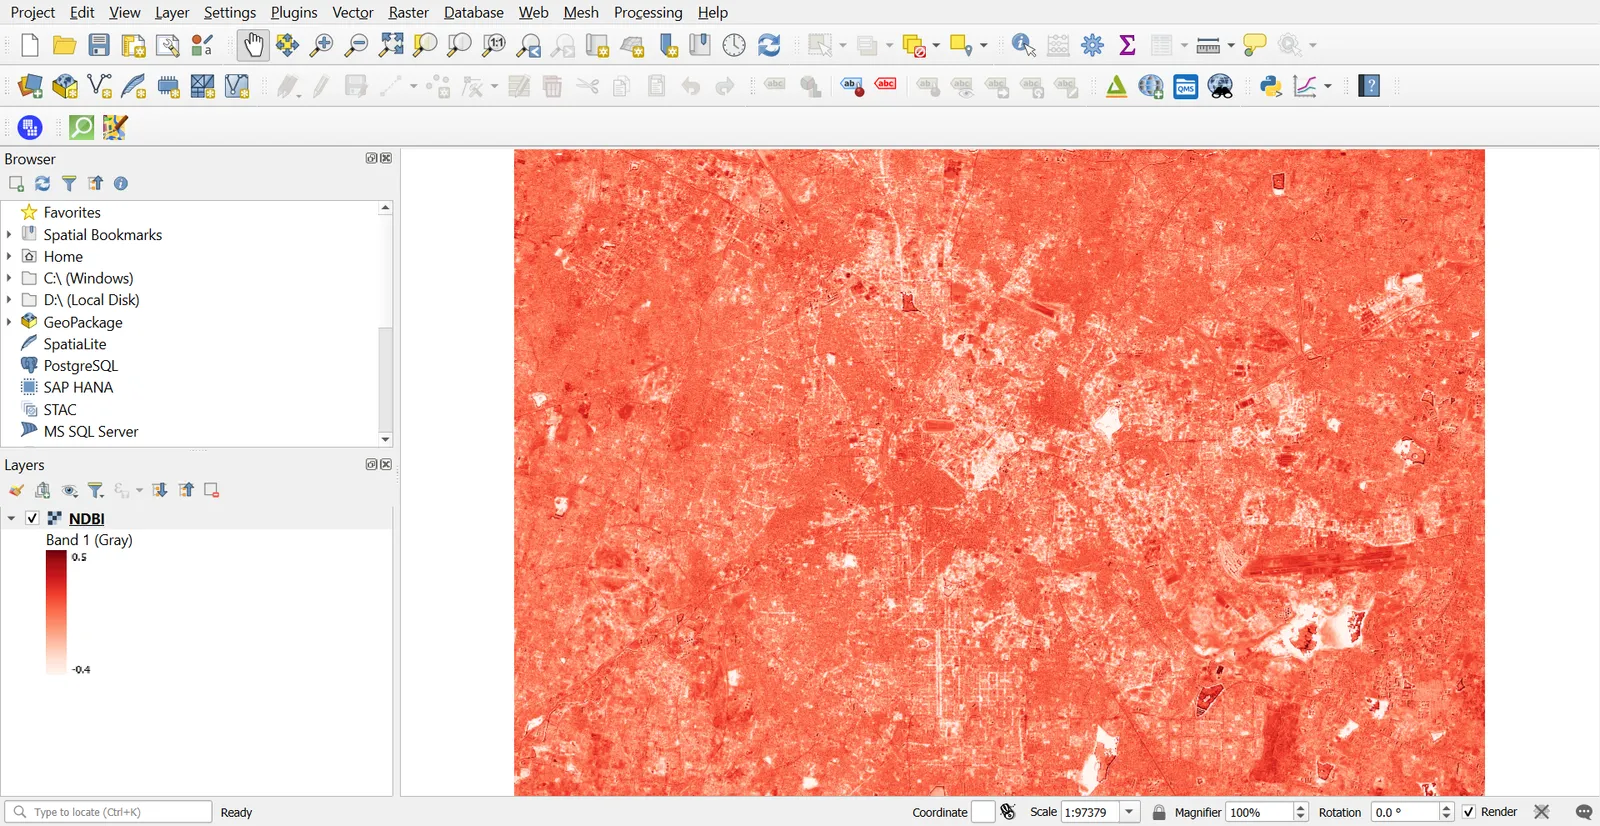Expand the C:\ (Windows) drive
Viewport: 1600px width, 826px height.
9,278
